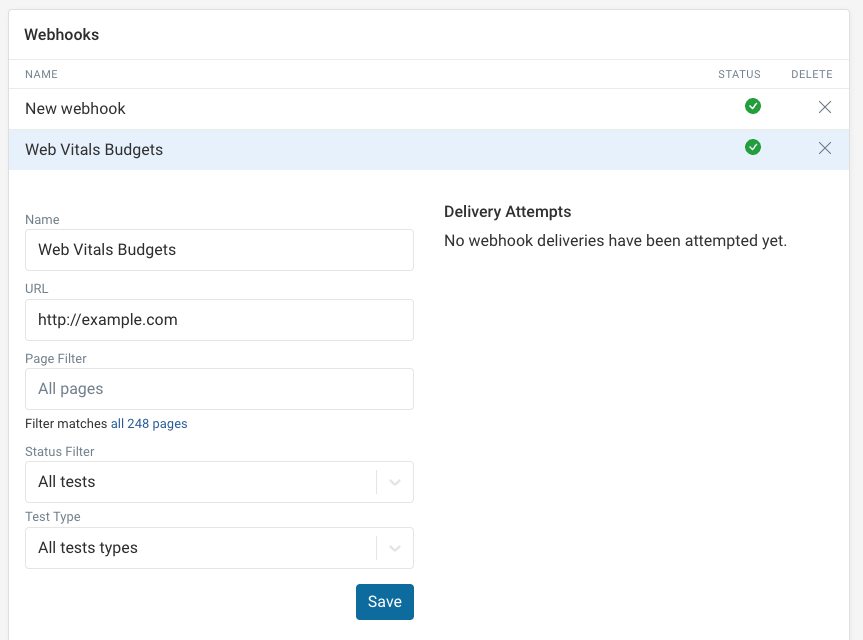Click the Page Filter field showing All pages
Screen dimensions: 863x640
(219, 388)
